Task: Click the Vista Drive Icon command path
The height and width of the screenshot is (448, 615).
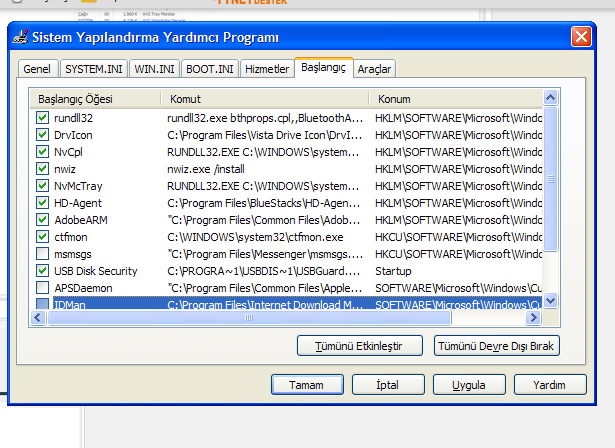Action: click(x=264, y=135)
